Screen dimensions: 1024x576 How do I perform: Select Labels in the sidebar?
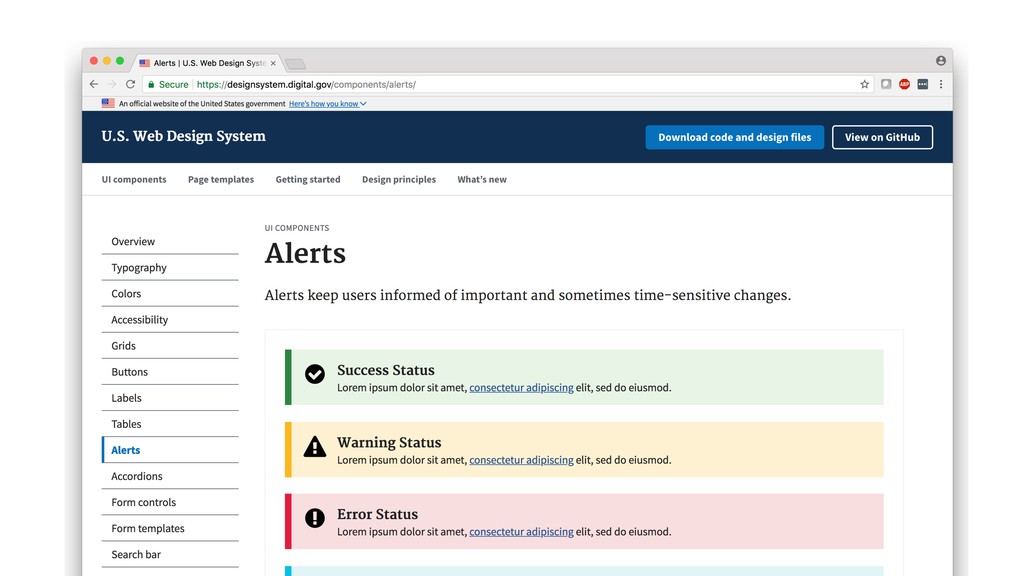coord(170,398)
